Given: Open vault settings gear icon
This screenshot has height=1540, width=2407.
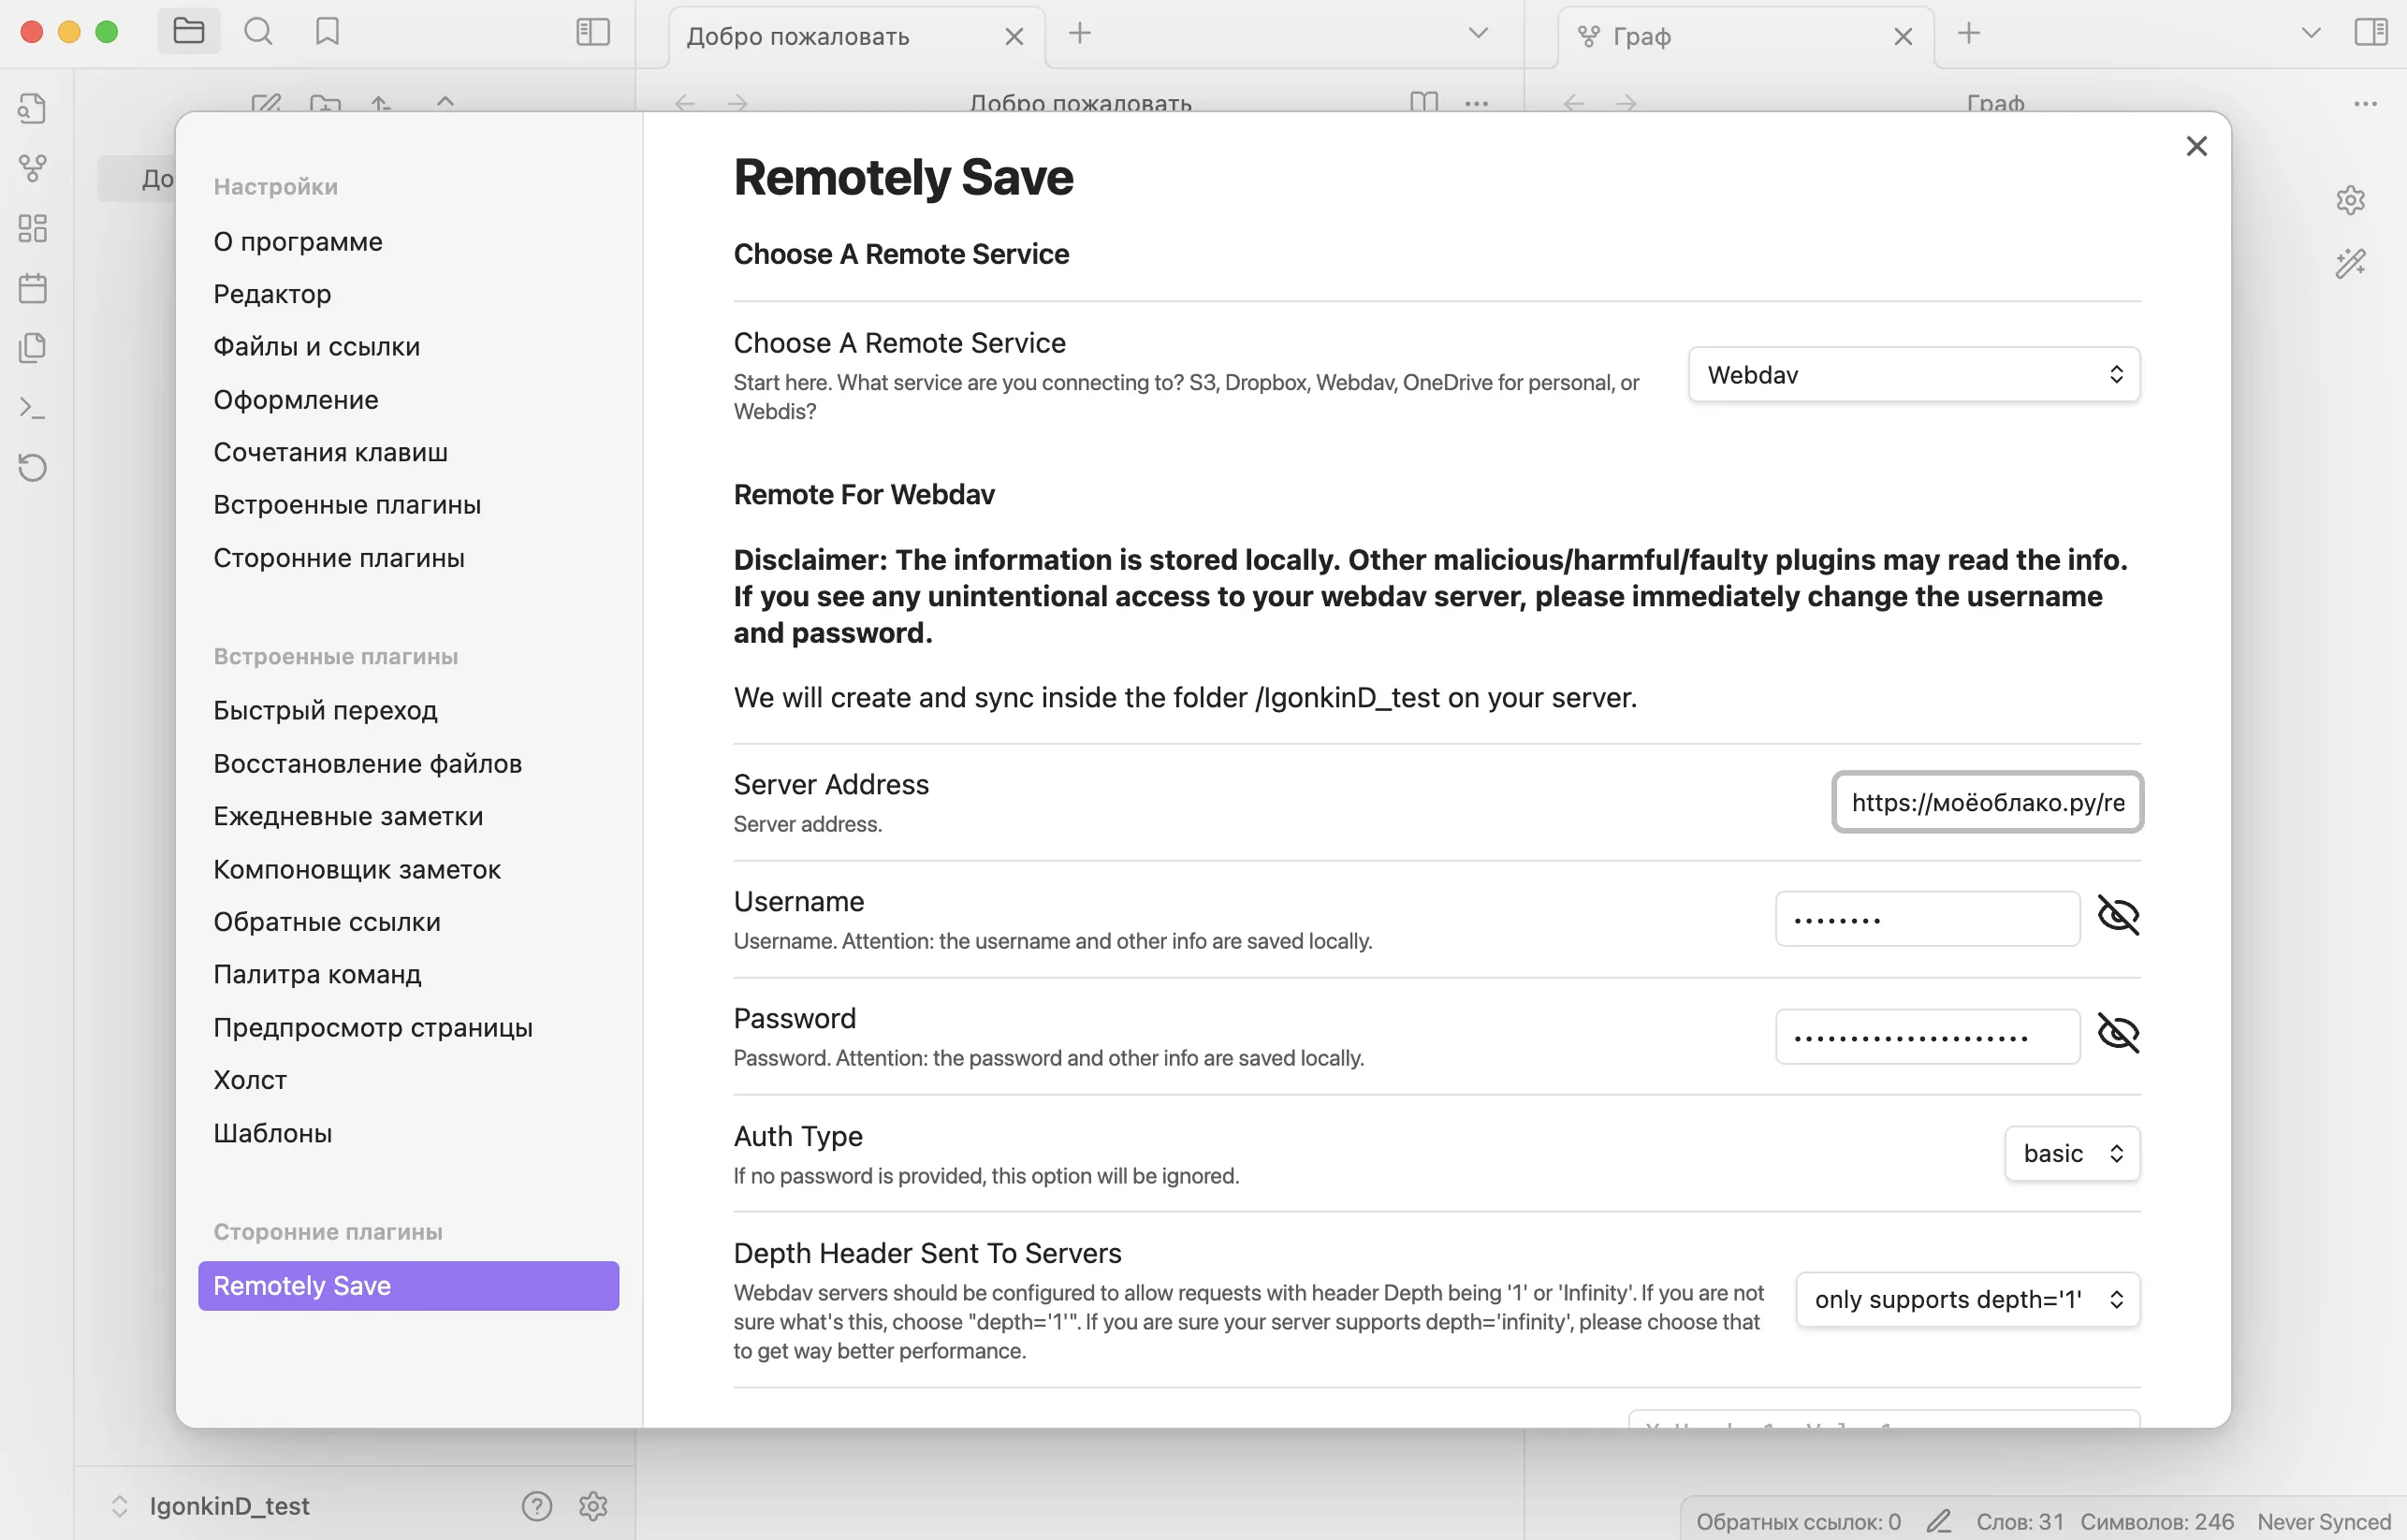Looking at the screenshot, I should tap(593, 1505).
